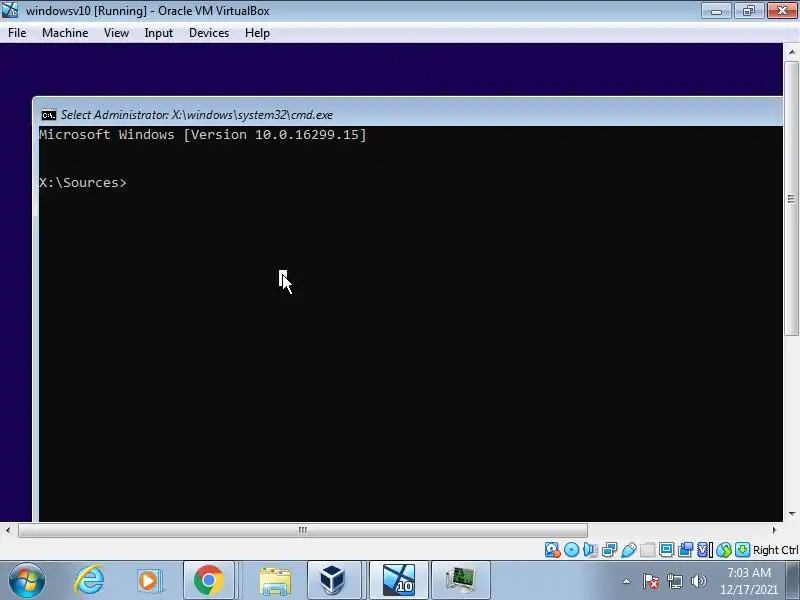Click the vertical scrollbar up arrow
The height and width of the screenshot is (600, 800).
791,52
